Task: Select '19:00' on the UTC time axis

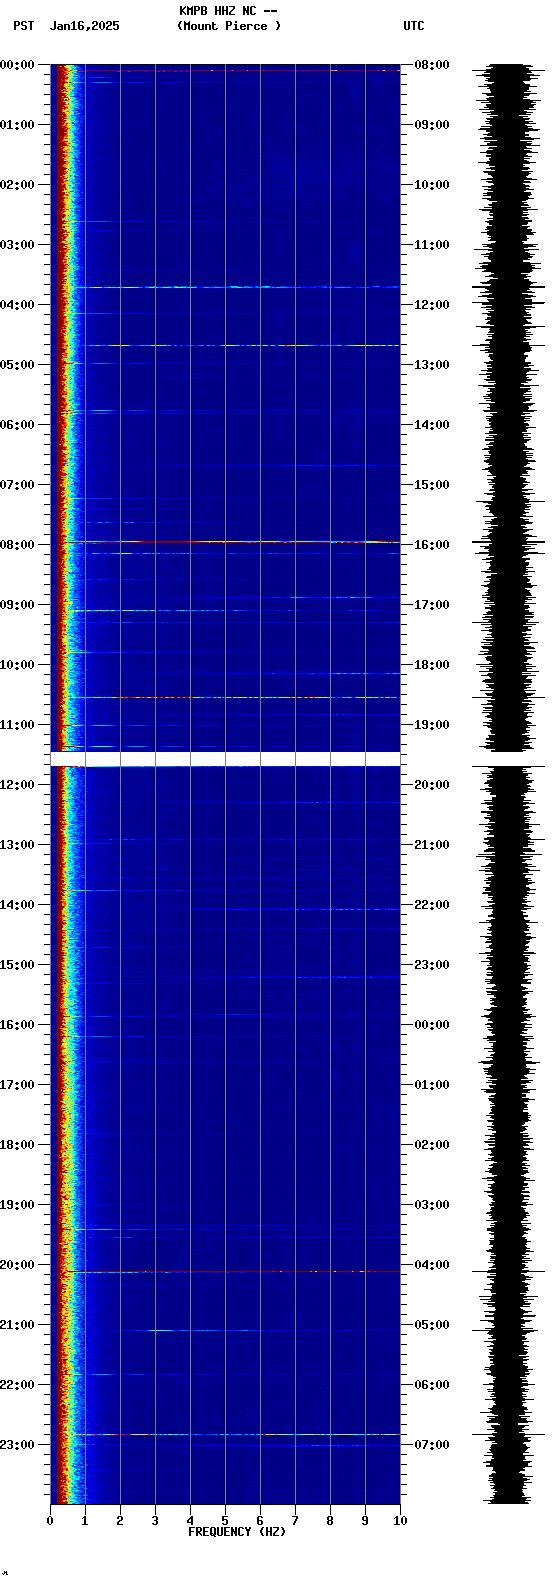Action: (x=432, y=725)
